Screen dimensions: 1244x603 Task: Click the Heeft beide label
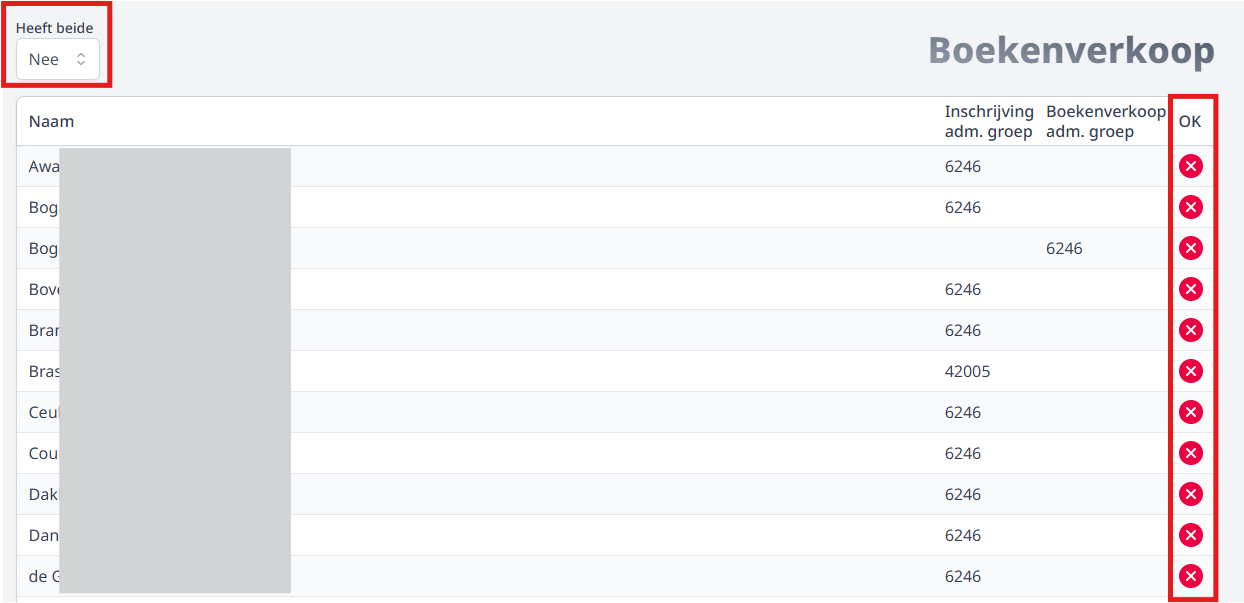point(55,28)
